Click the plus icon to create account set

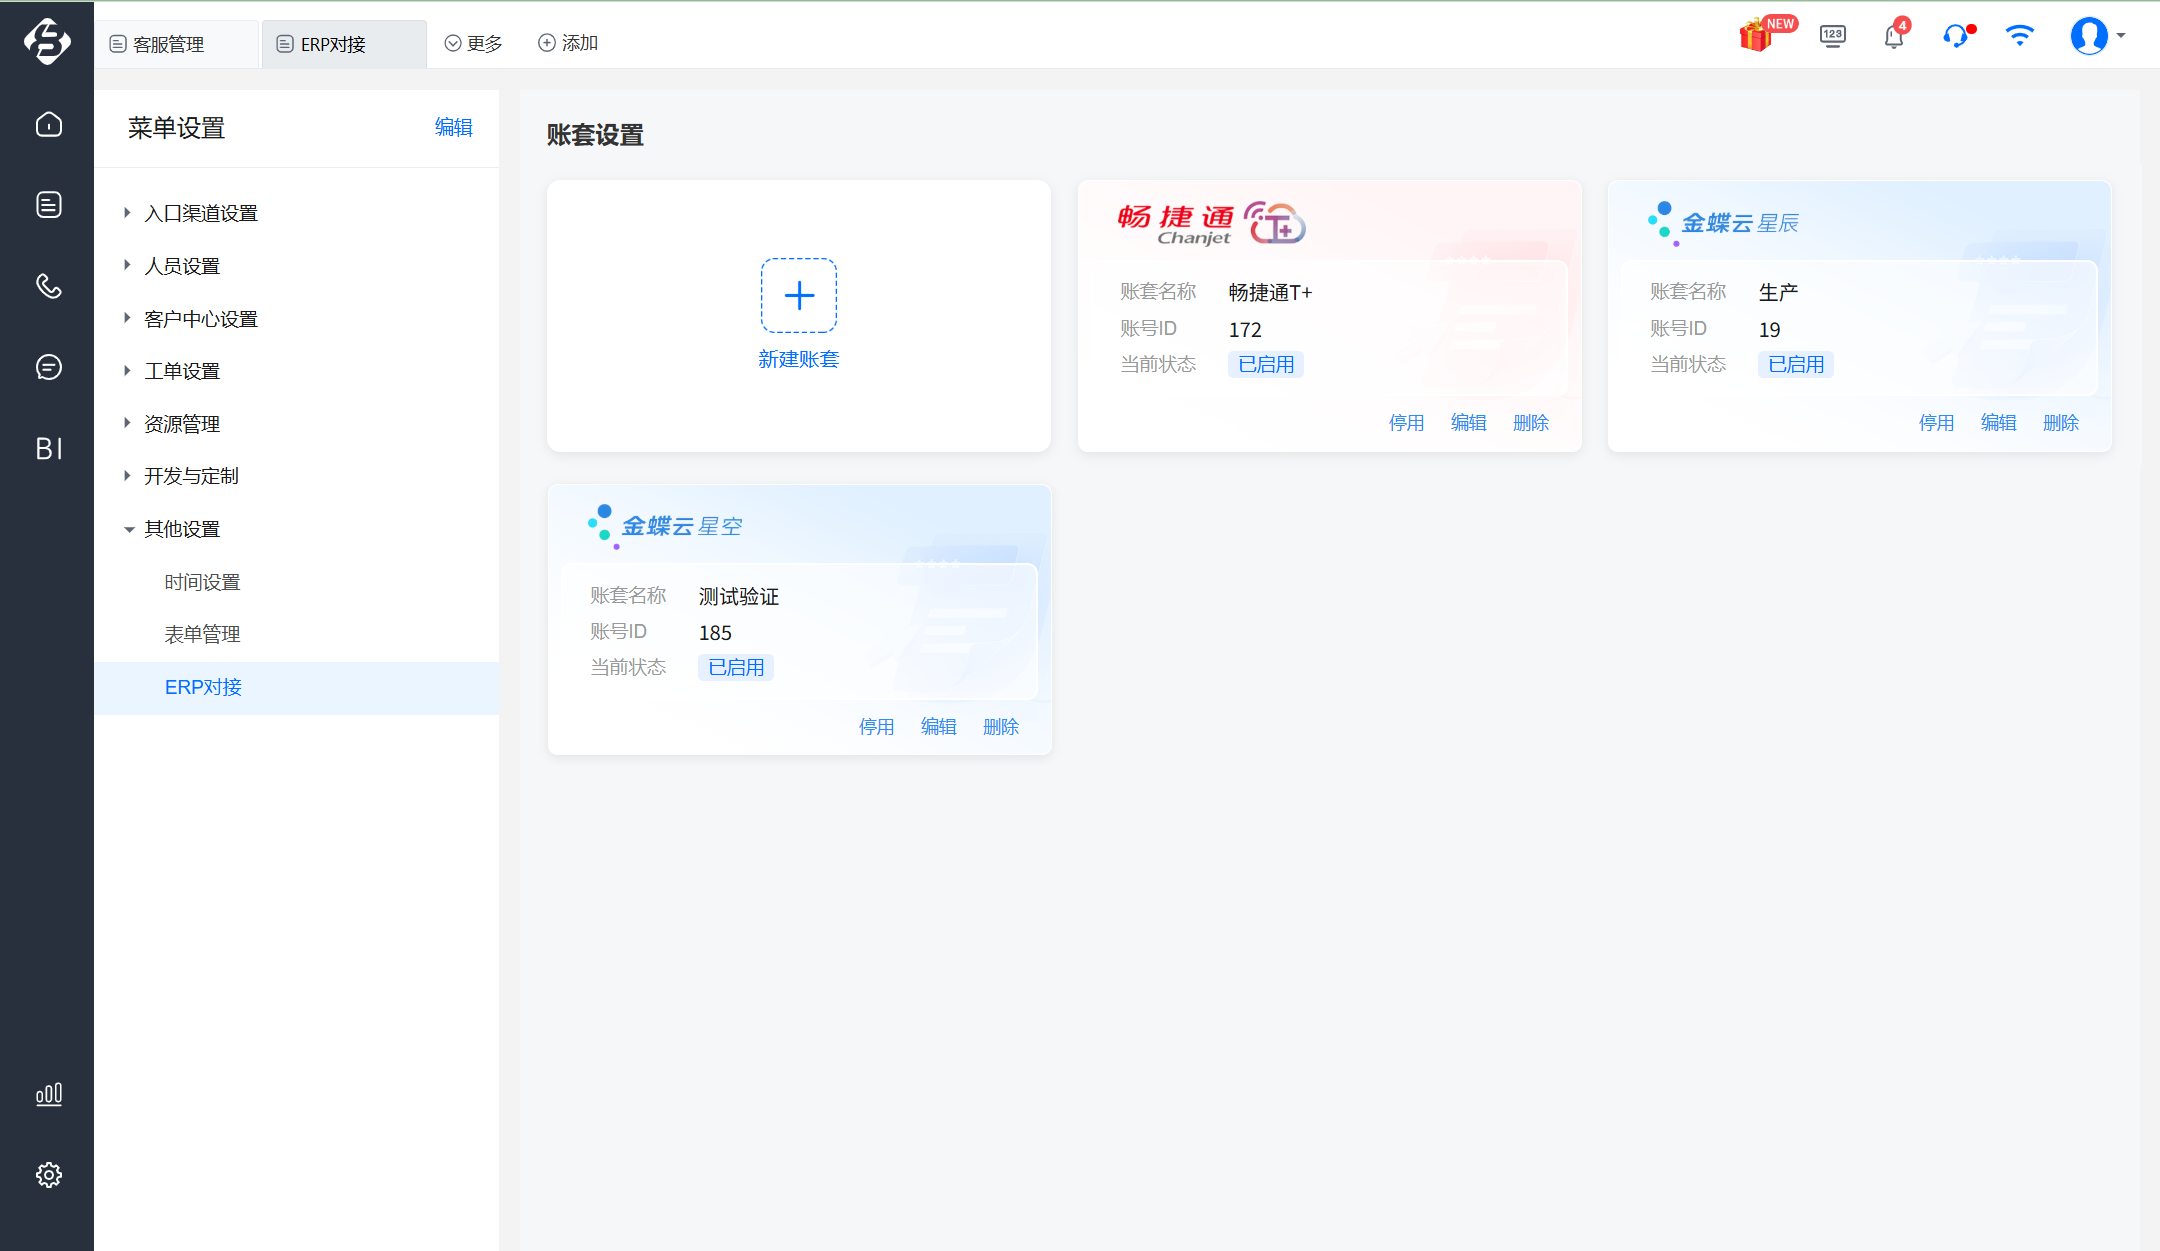click(798, 295)
